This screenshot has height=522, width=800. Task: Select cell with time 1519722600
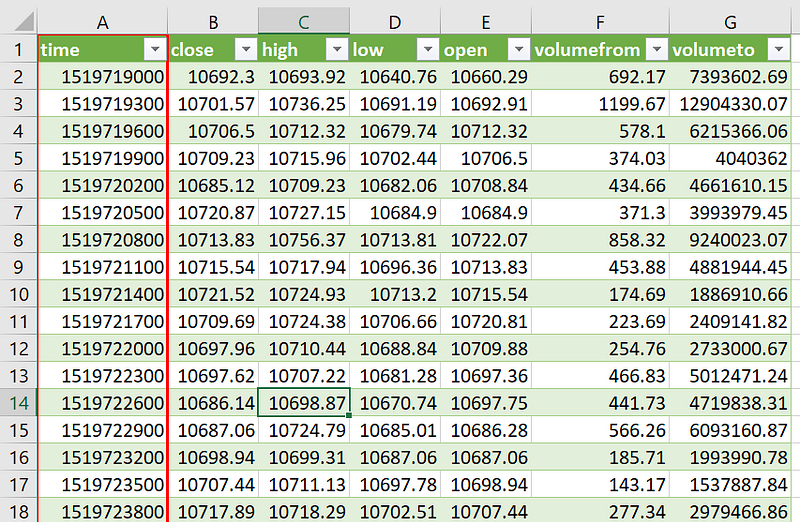[103, 403]
